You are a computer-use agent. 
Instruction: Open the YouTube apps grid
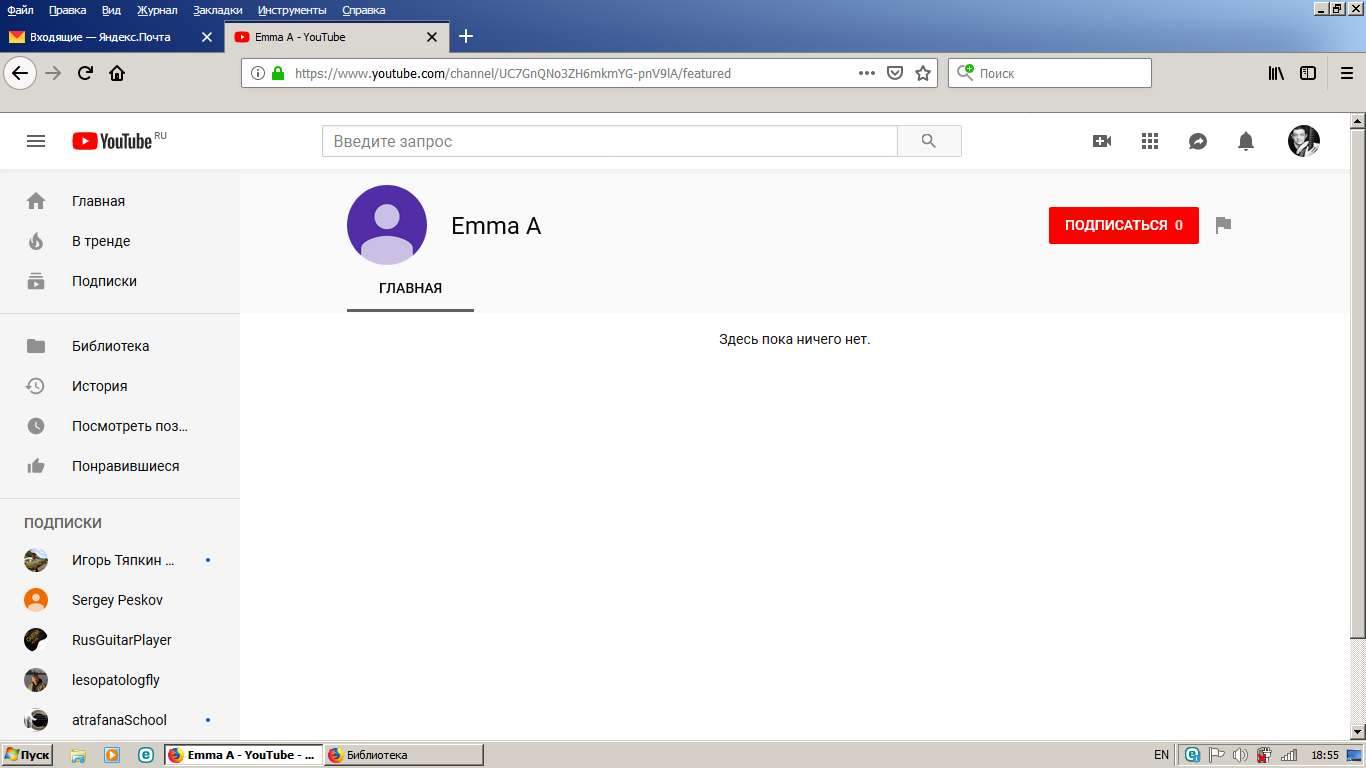(1150, 141)
